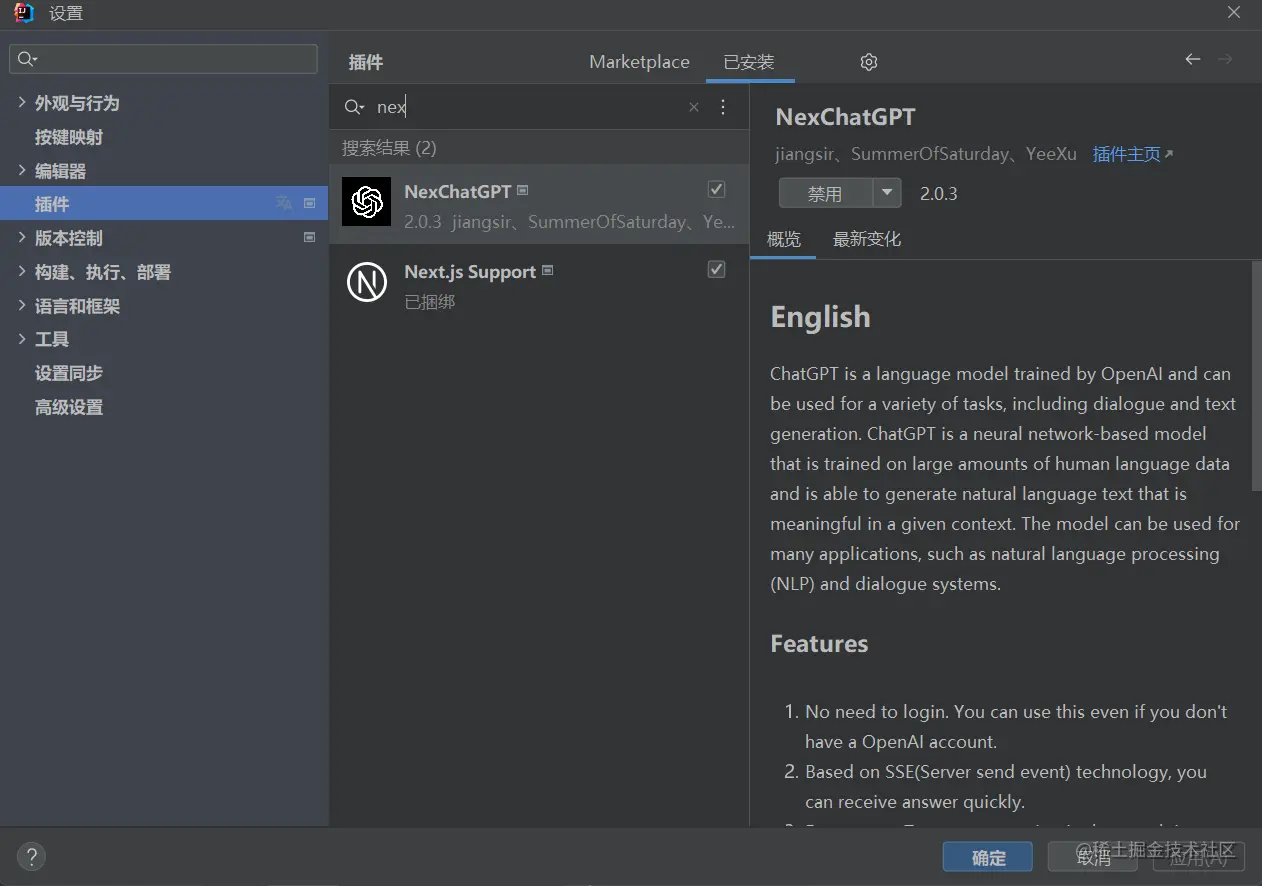The image size is (1262, 886).
Task: Expand the 语言和框架 node
Action: [22, 305]
